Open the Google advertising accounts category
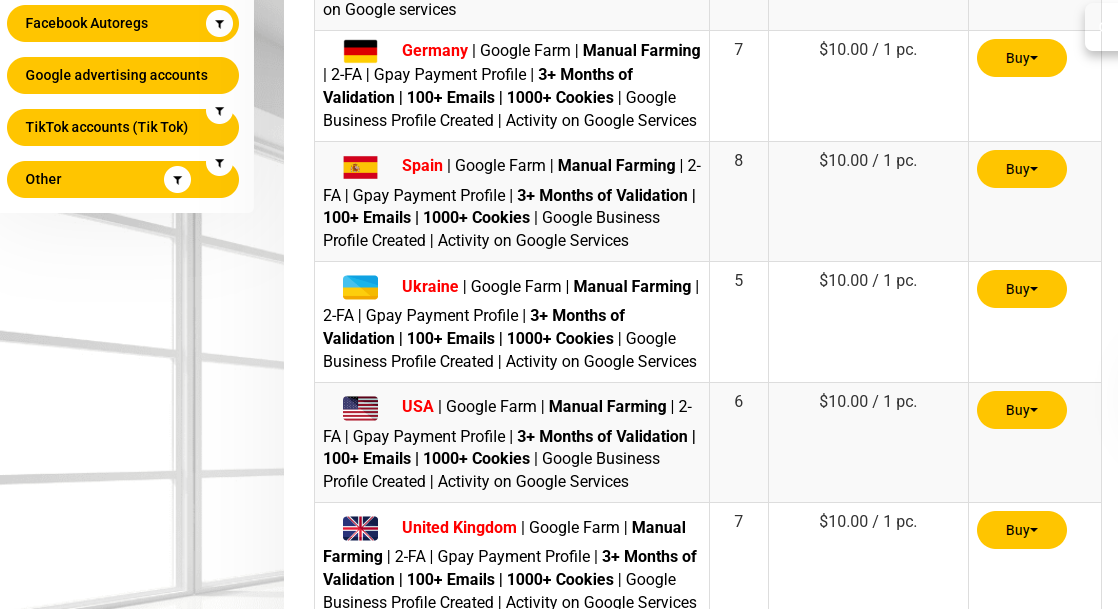This screenshot has height=609, width=1118. 118,76
